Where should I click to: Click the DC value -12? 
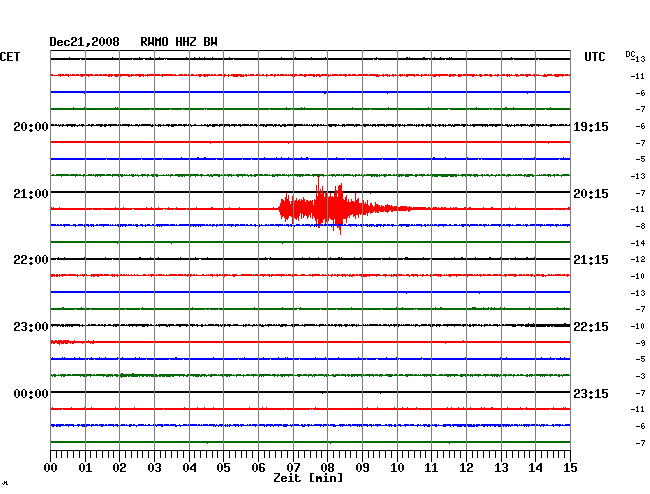coord(638,259)
